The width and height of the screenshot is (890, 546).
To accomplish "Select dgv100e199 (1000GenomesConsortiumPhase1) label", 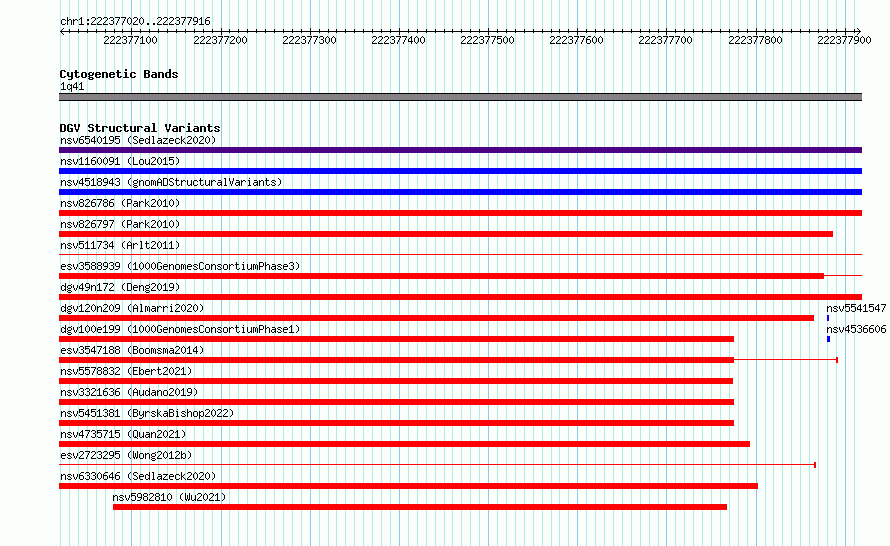I will click(x=180, y=329).
